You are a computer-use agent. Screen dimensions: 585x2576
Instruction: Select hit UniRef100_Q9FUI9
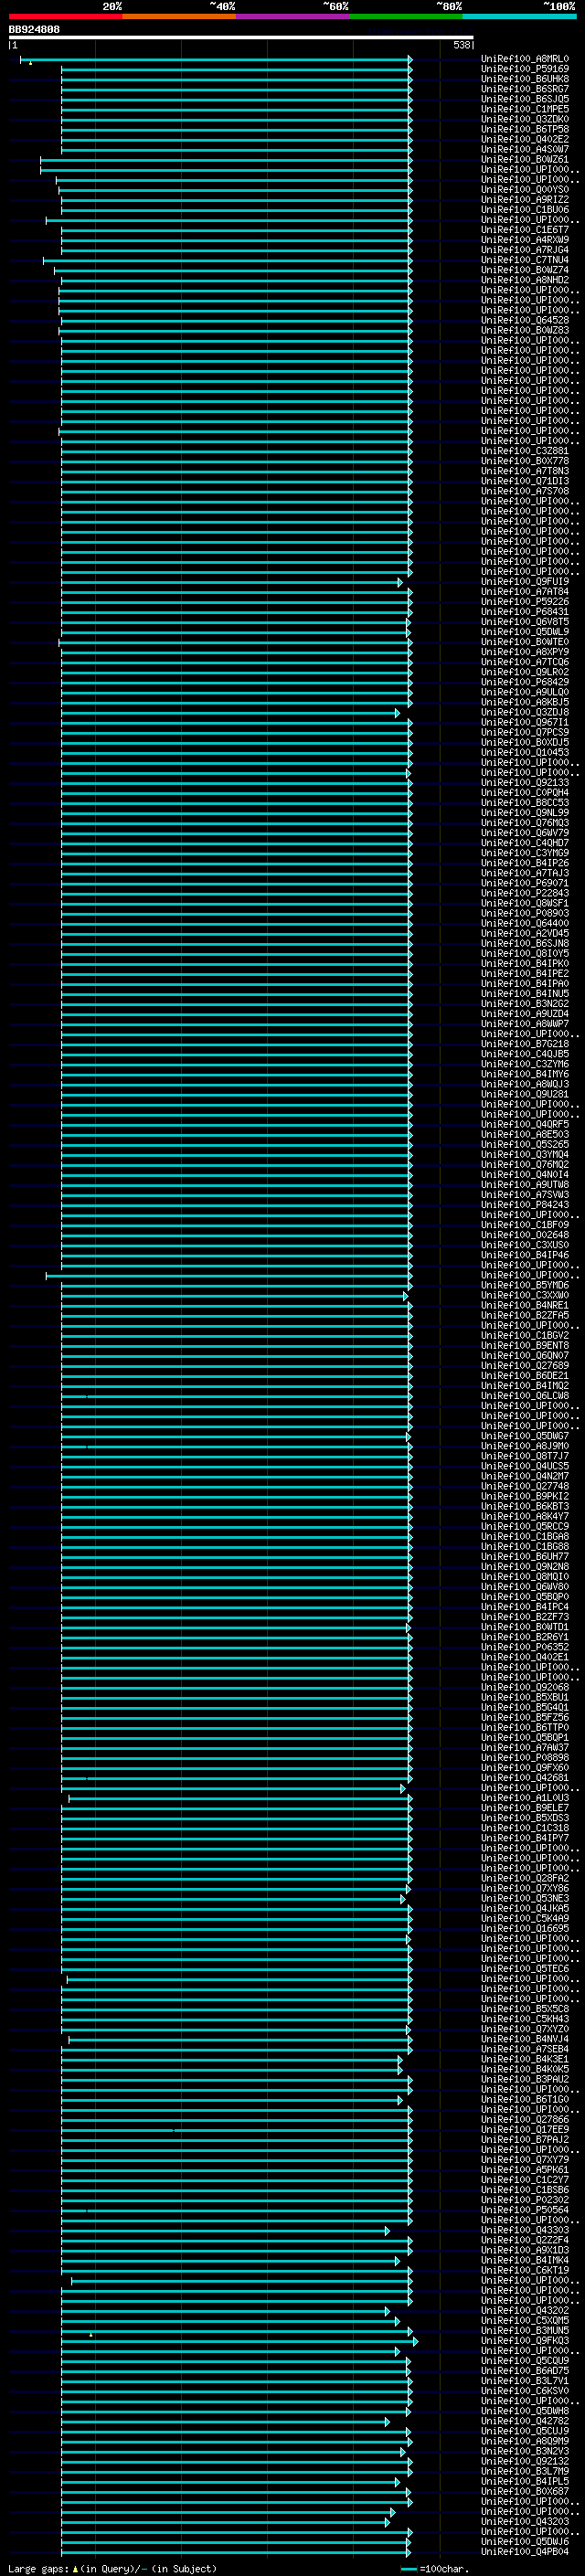[x=525, y=582]
